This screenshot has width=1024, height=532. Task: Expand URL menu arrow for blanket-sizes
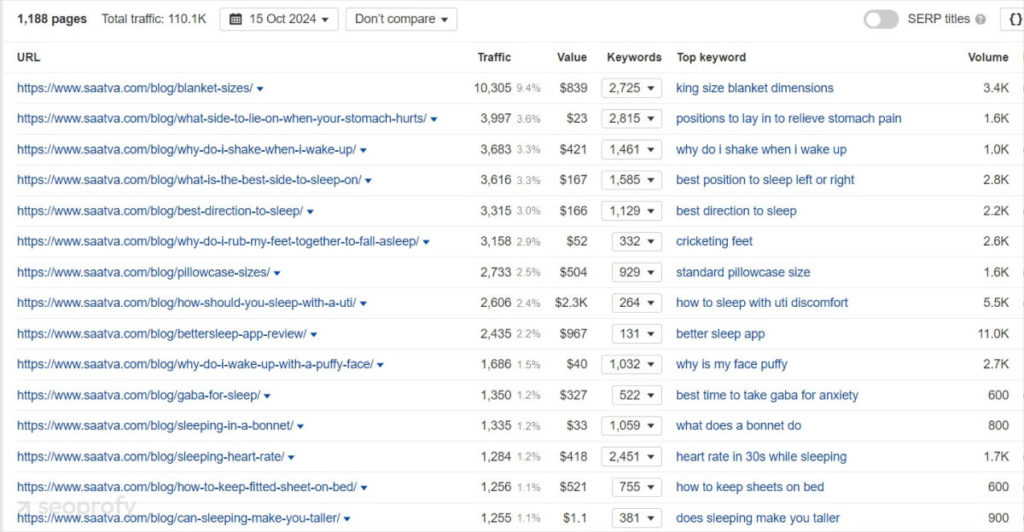(260, 89)
